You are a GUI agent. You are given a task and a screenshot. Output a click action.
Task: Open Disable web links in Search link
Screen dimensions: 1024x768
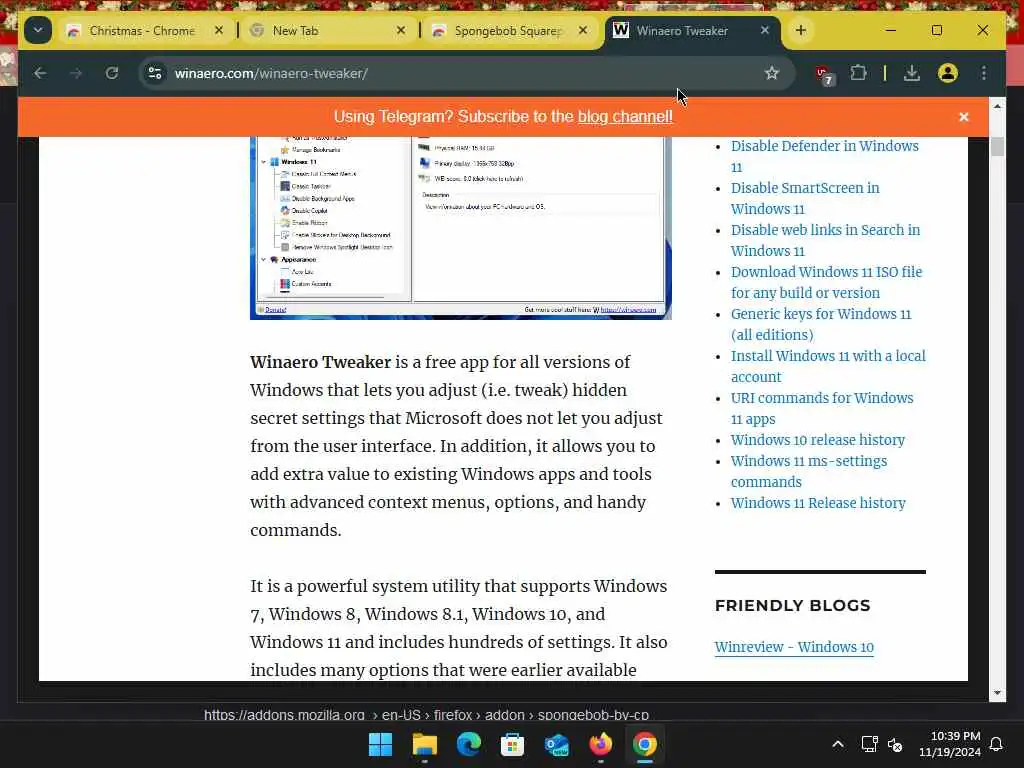(825, 240)
